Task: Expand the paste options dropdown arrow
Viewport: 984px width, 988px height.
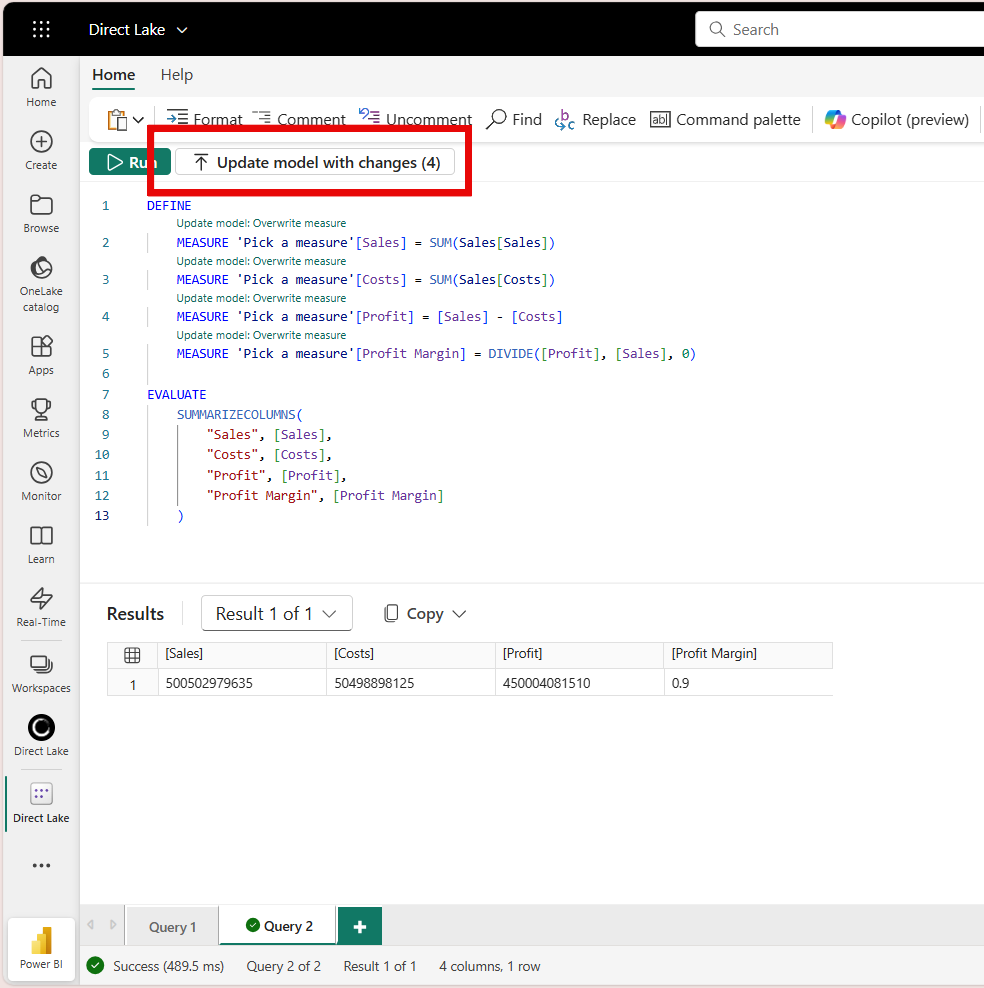Action: pos(138,120)
